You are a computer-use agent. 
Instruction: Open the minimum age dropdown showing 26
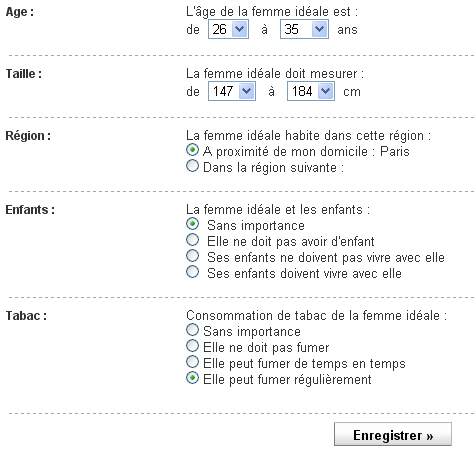(x=228, y=29)
